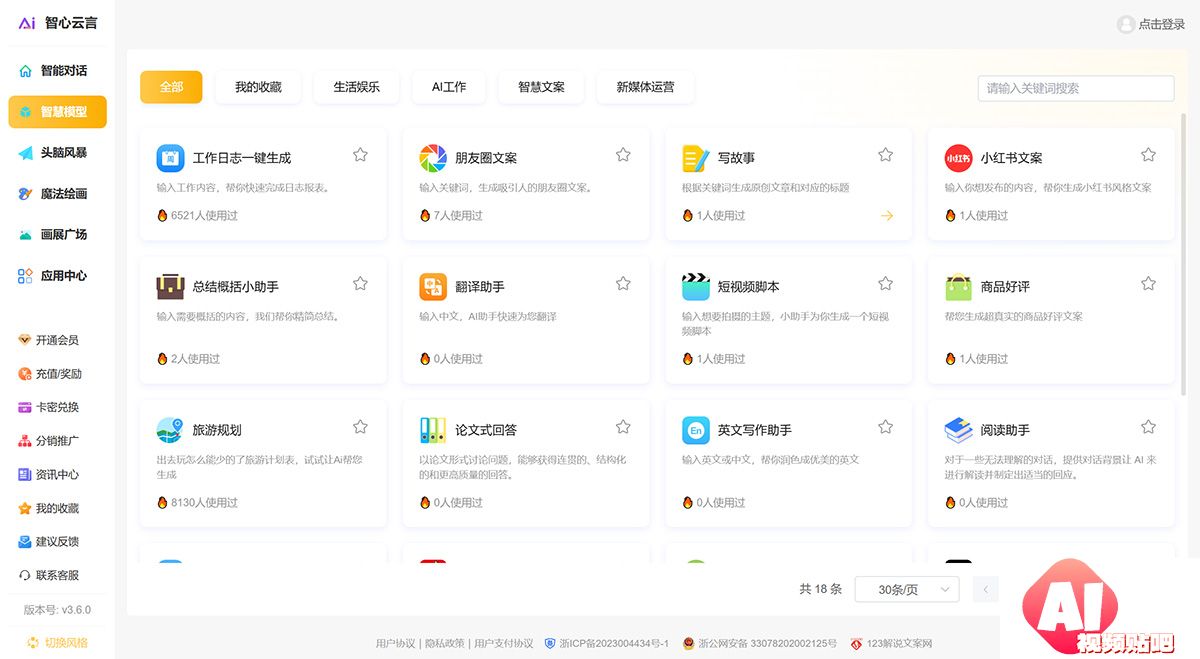Open the 朋友圈文案 colorful icon
Viewport: 1200px width, 659px height.
433,158
